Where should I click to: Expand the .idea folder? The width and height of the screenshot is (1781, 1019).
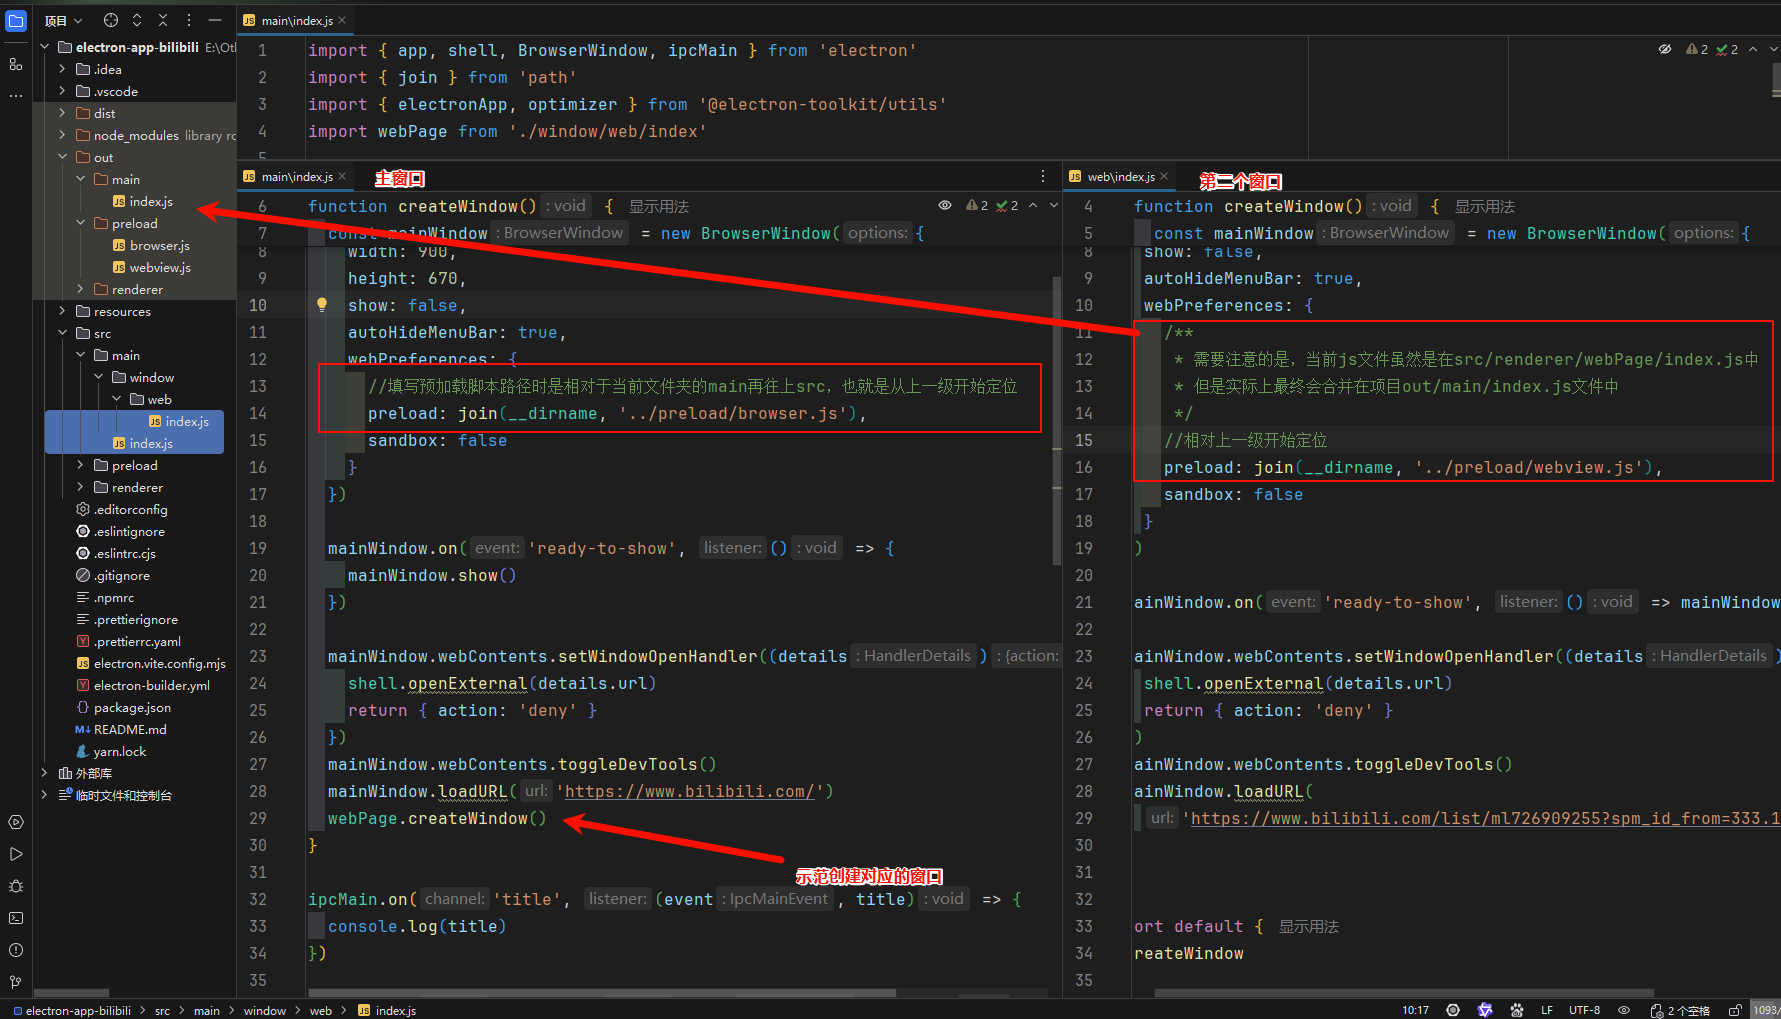(63, 69)
